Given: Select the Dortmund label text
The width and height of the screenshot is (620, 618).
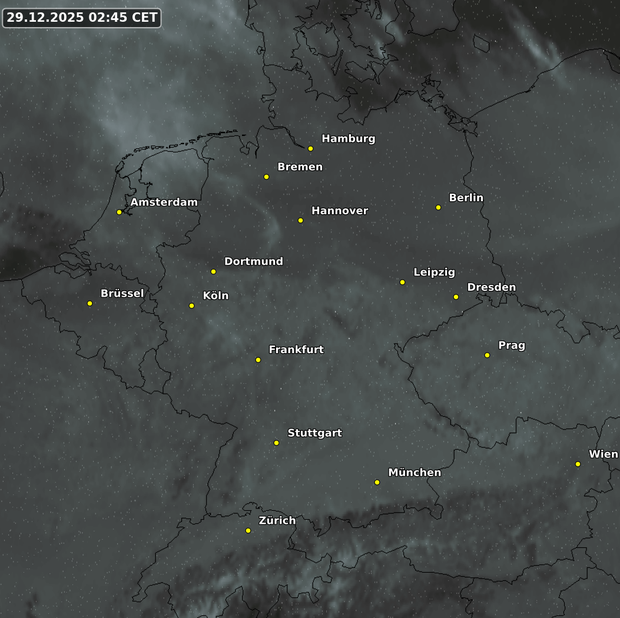Looking at the screenshot, I should click(x=253, y=262).
